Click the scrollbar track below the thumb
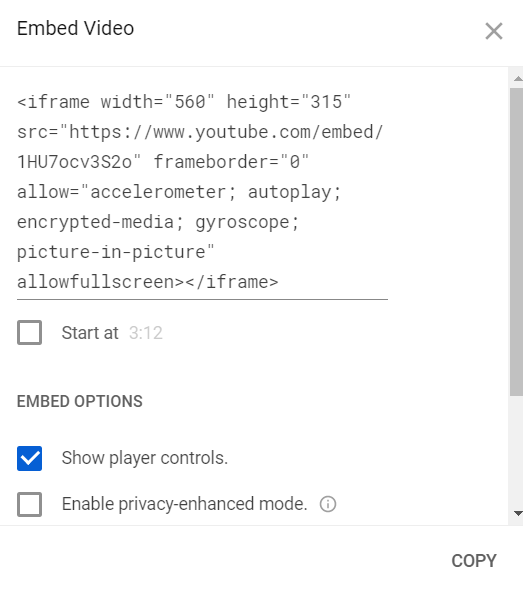Viewport: 523px width, 590px height. point(516,452)
